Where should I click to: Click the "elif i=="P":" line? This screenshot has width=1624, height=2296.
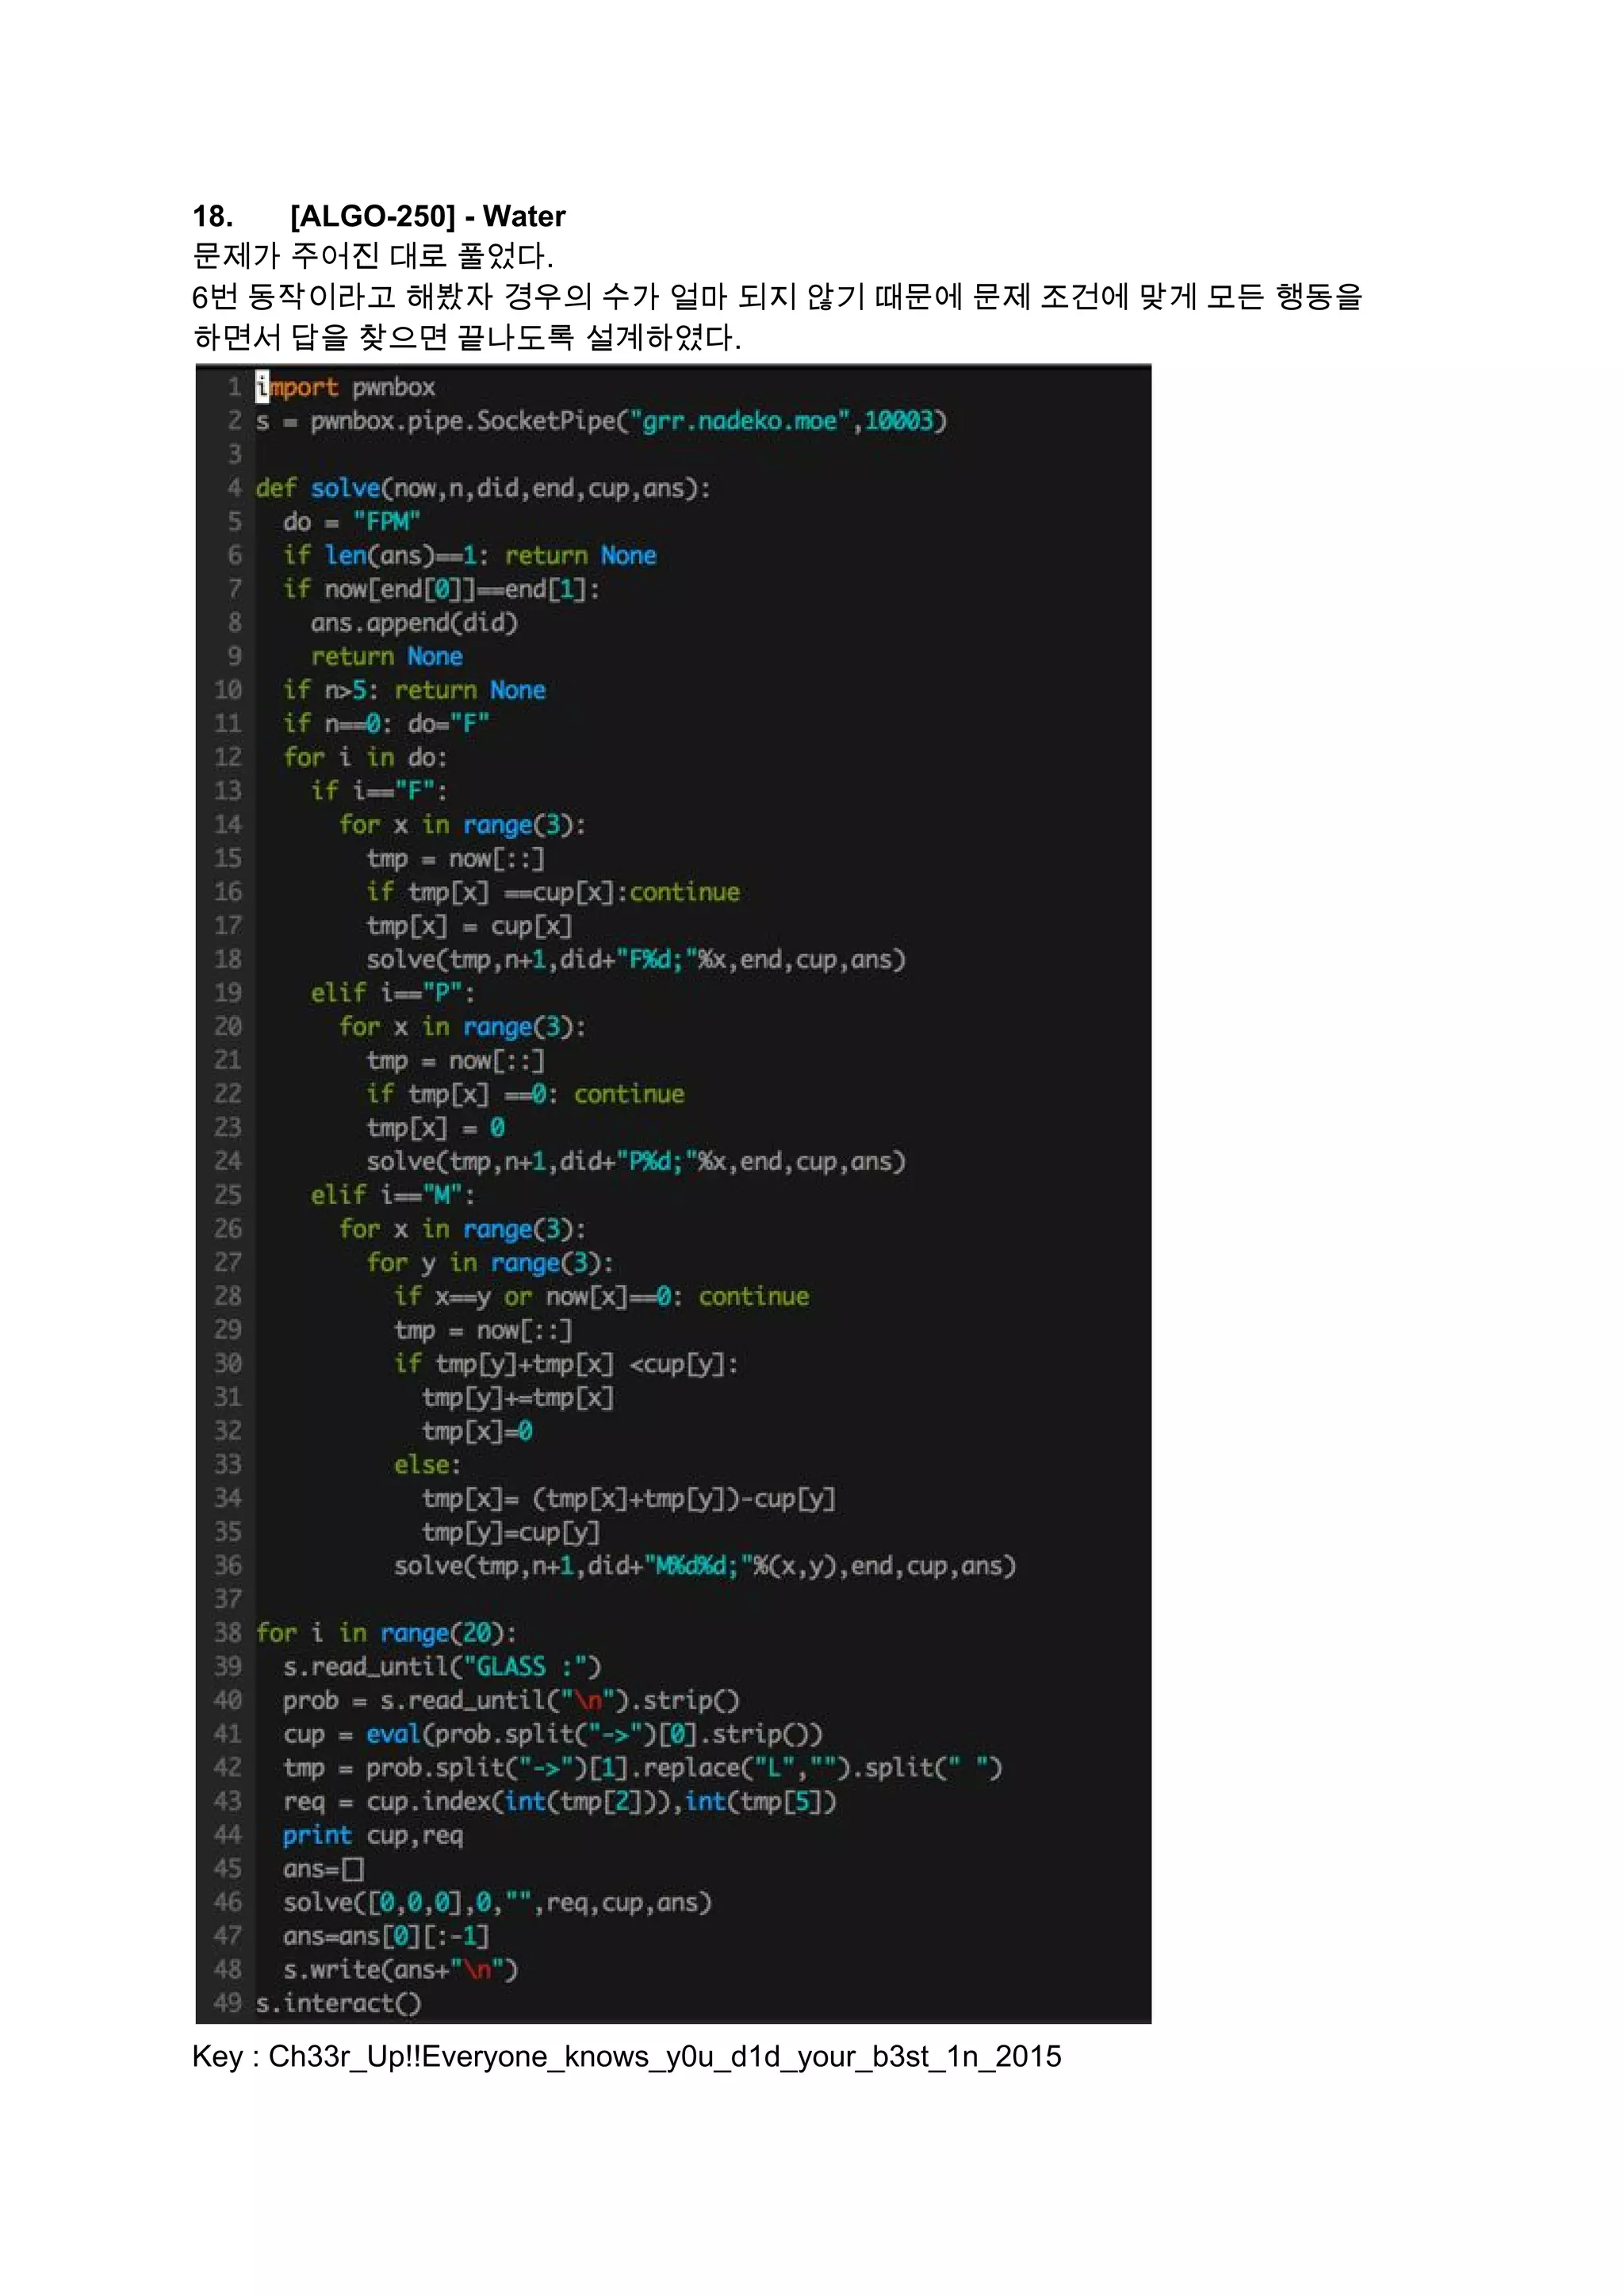[x=392, y=993]
